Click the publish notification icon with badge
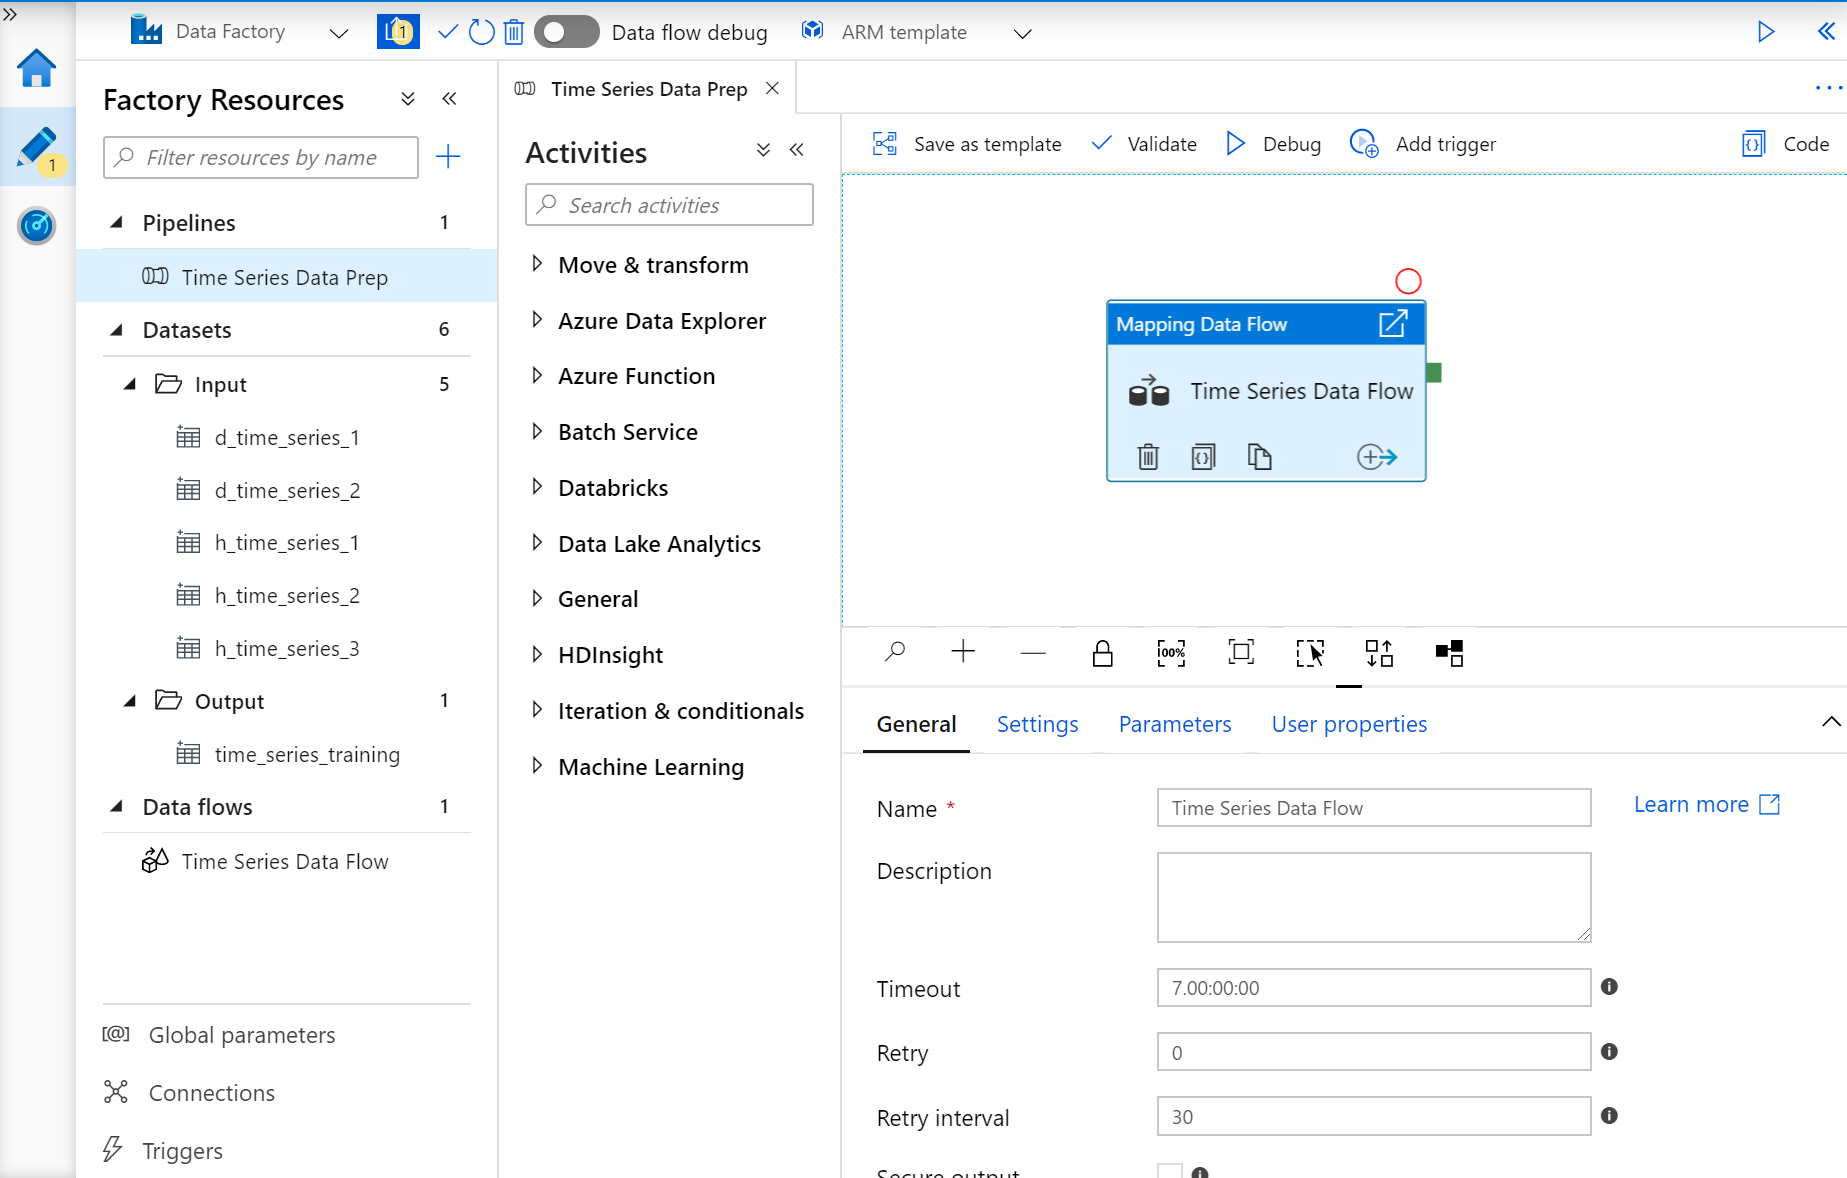Viewport: 1847px width, 1178px height. [x=398, y=32]
